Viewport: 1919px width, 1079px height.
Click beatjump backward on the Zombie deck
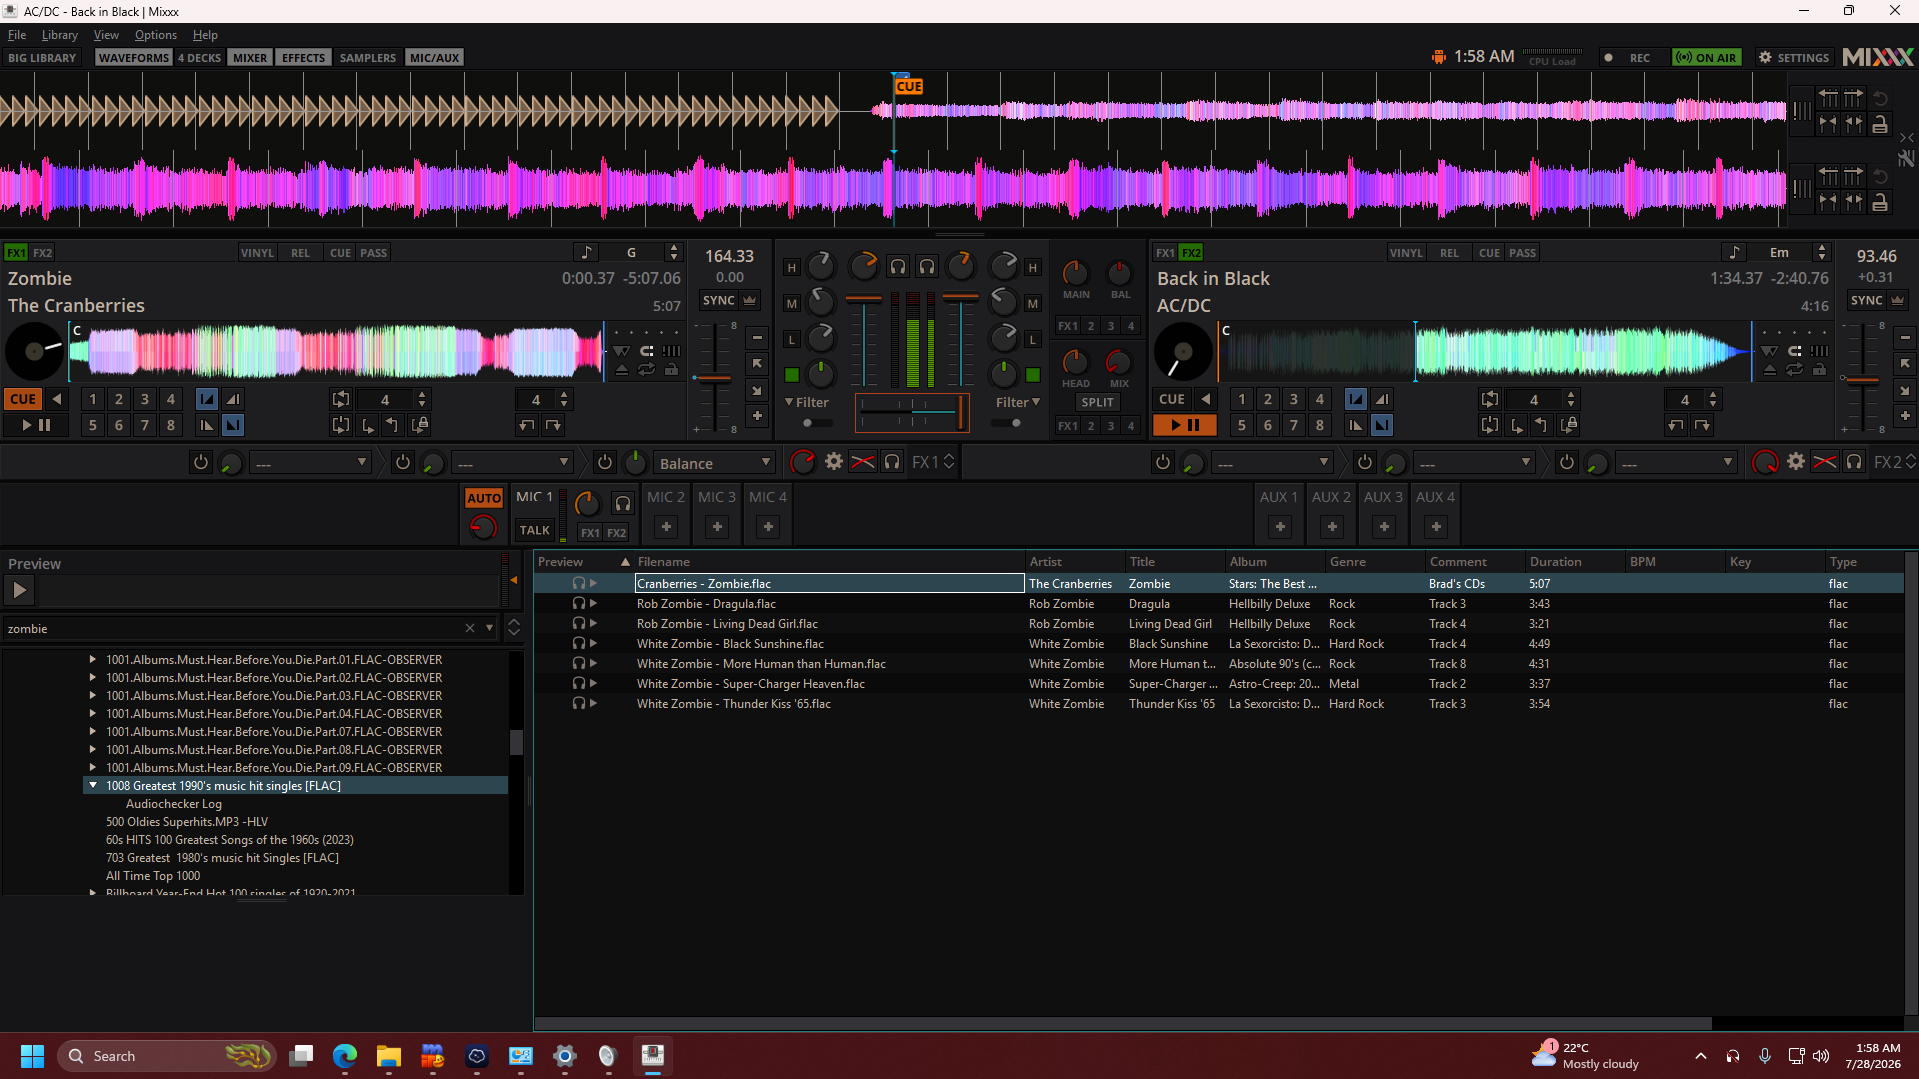527,425
